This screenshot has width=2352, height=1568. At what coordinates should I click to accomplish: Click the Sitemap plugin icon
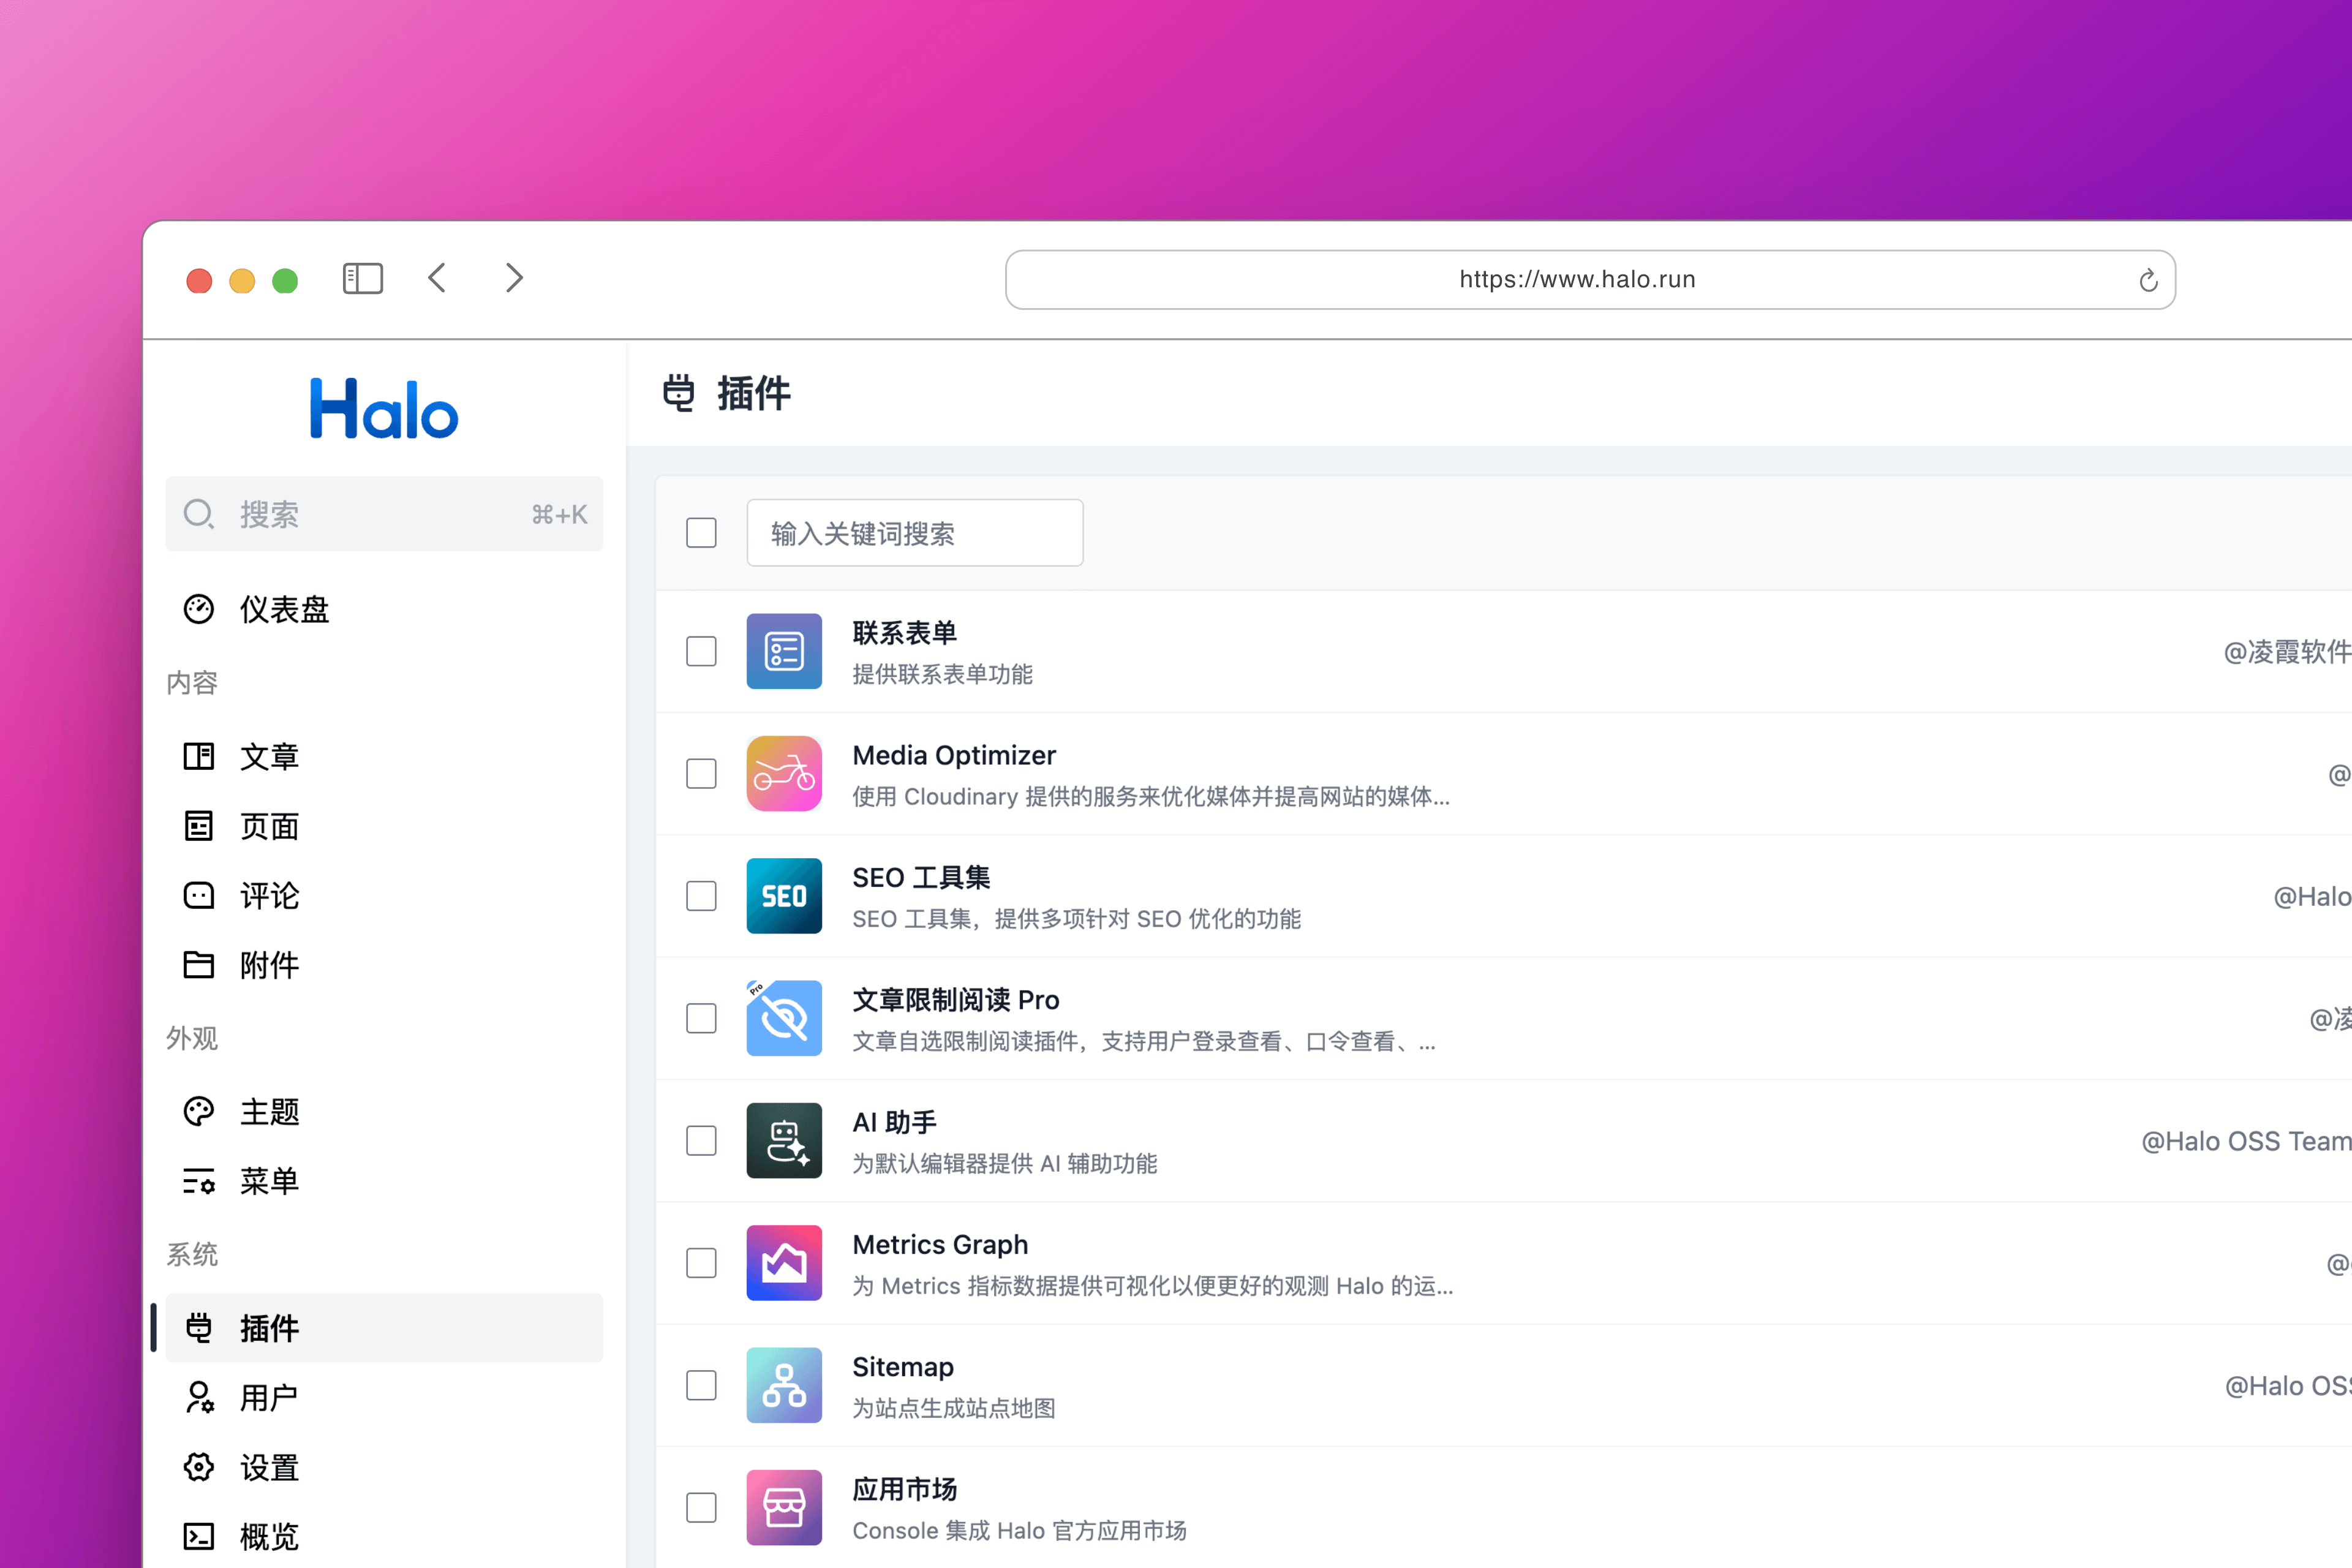(784, 1385)
